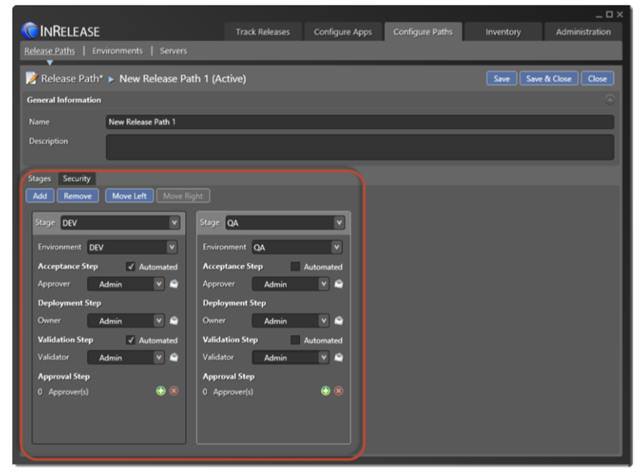The width and height of the screenshot is (640, 473).
Task: Select the Stages tab
Action: click(40, 178)
